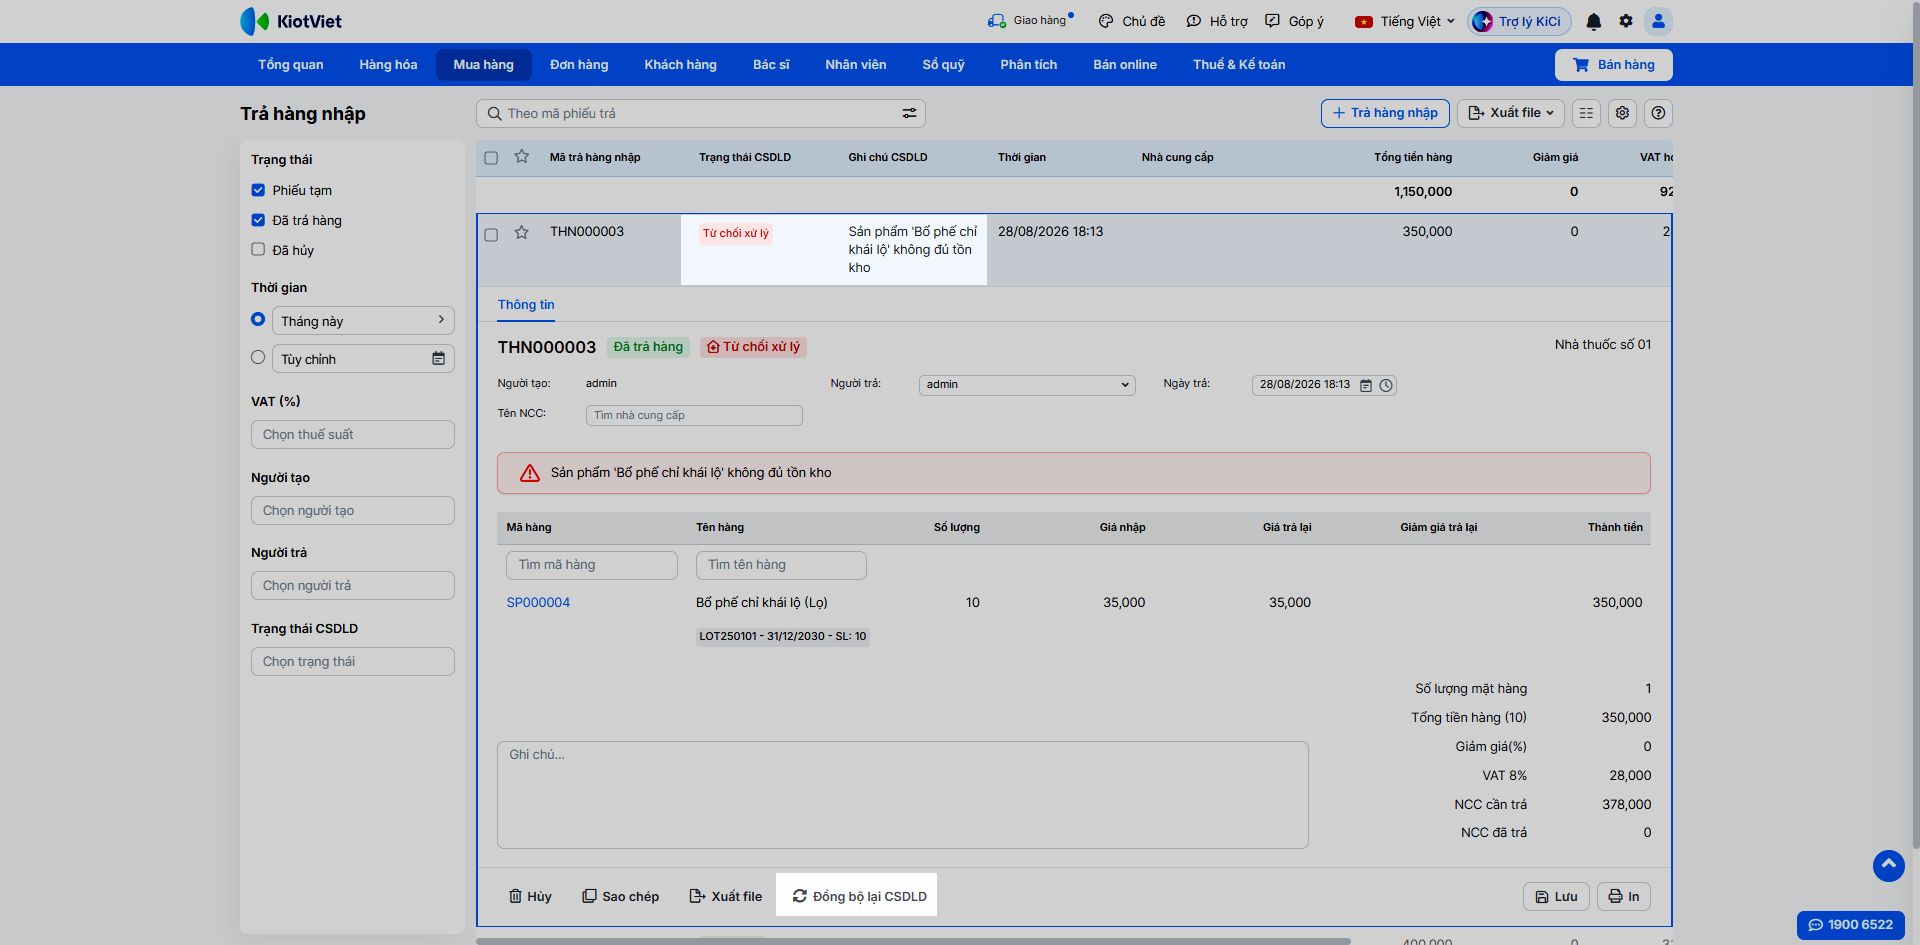Open the notifications bell icon
This screenshot has height=945, width=1920.
pyautogui.click(x=1594, y=21)
